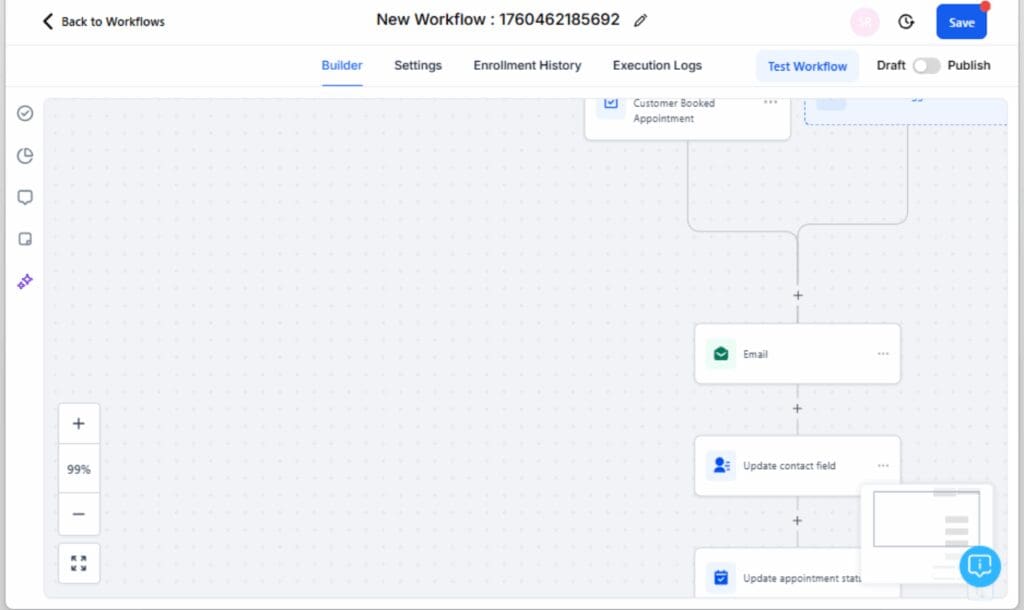Open the Execution Logs tab
1024x610 pixels.
(656, 65)
